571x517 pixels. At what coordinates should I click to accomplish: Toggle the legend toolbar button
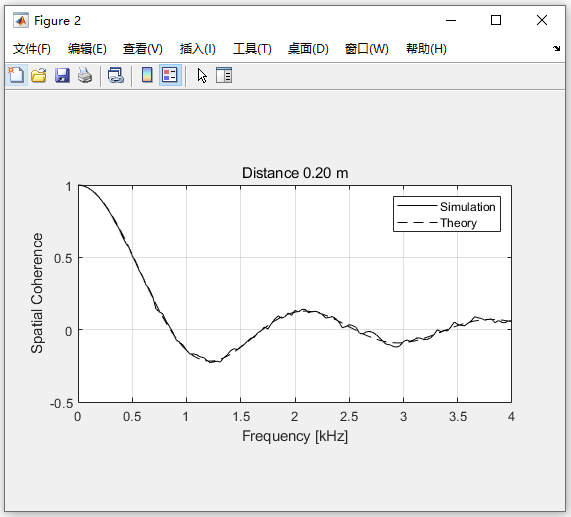(x=170, y=75)
